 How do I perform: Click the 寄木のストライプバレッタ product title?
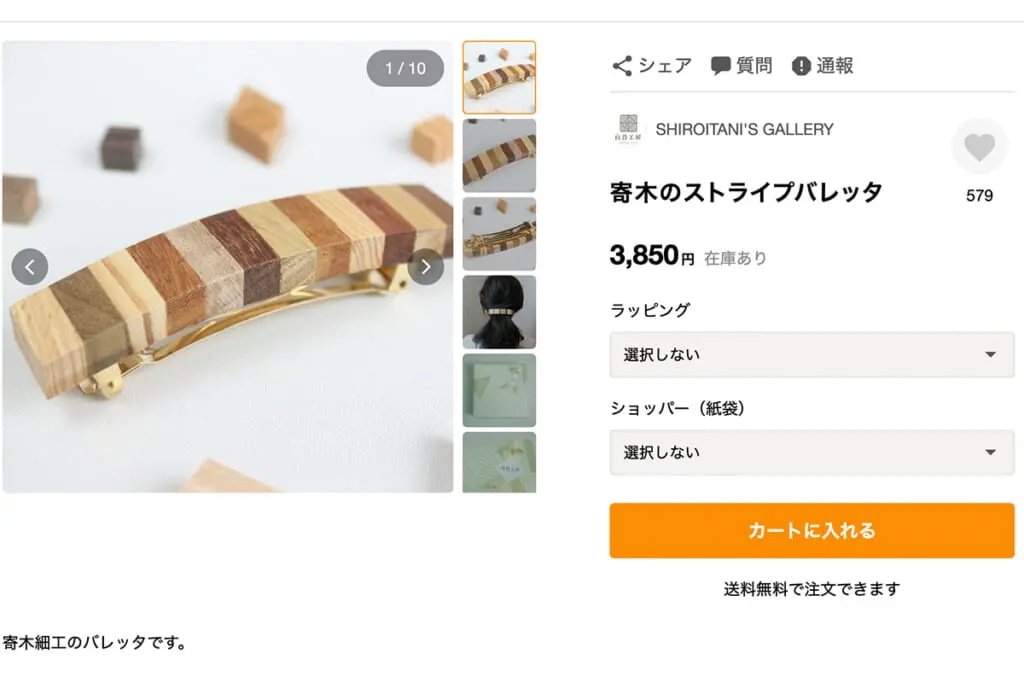(744, 192)
